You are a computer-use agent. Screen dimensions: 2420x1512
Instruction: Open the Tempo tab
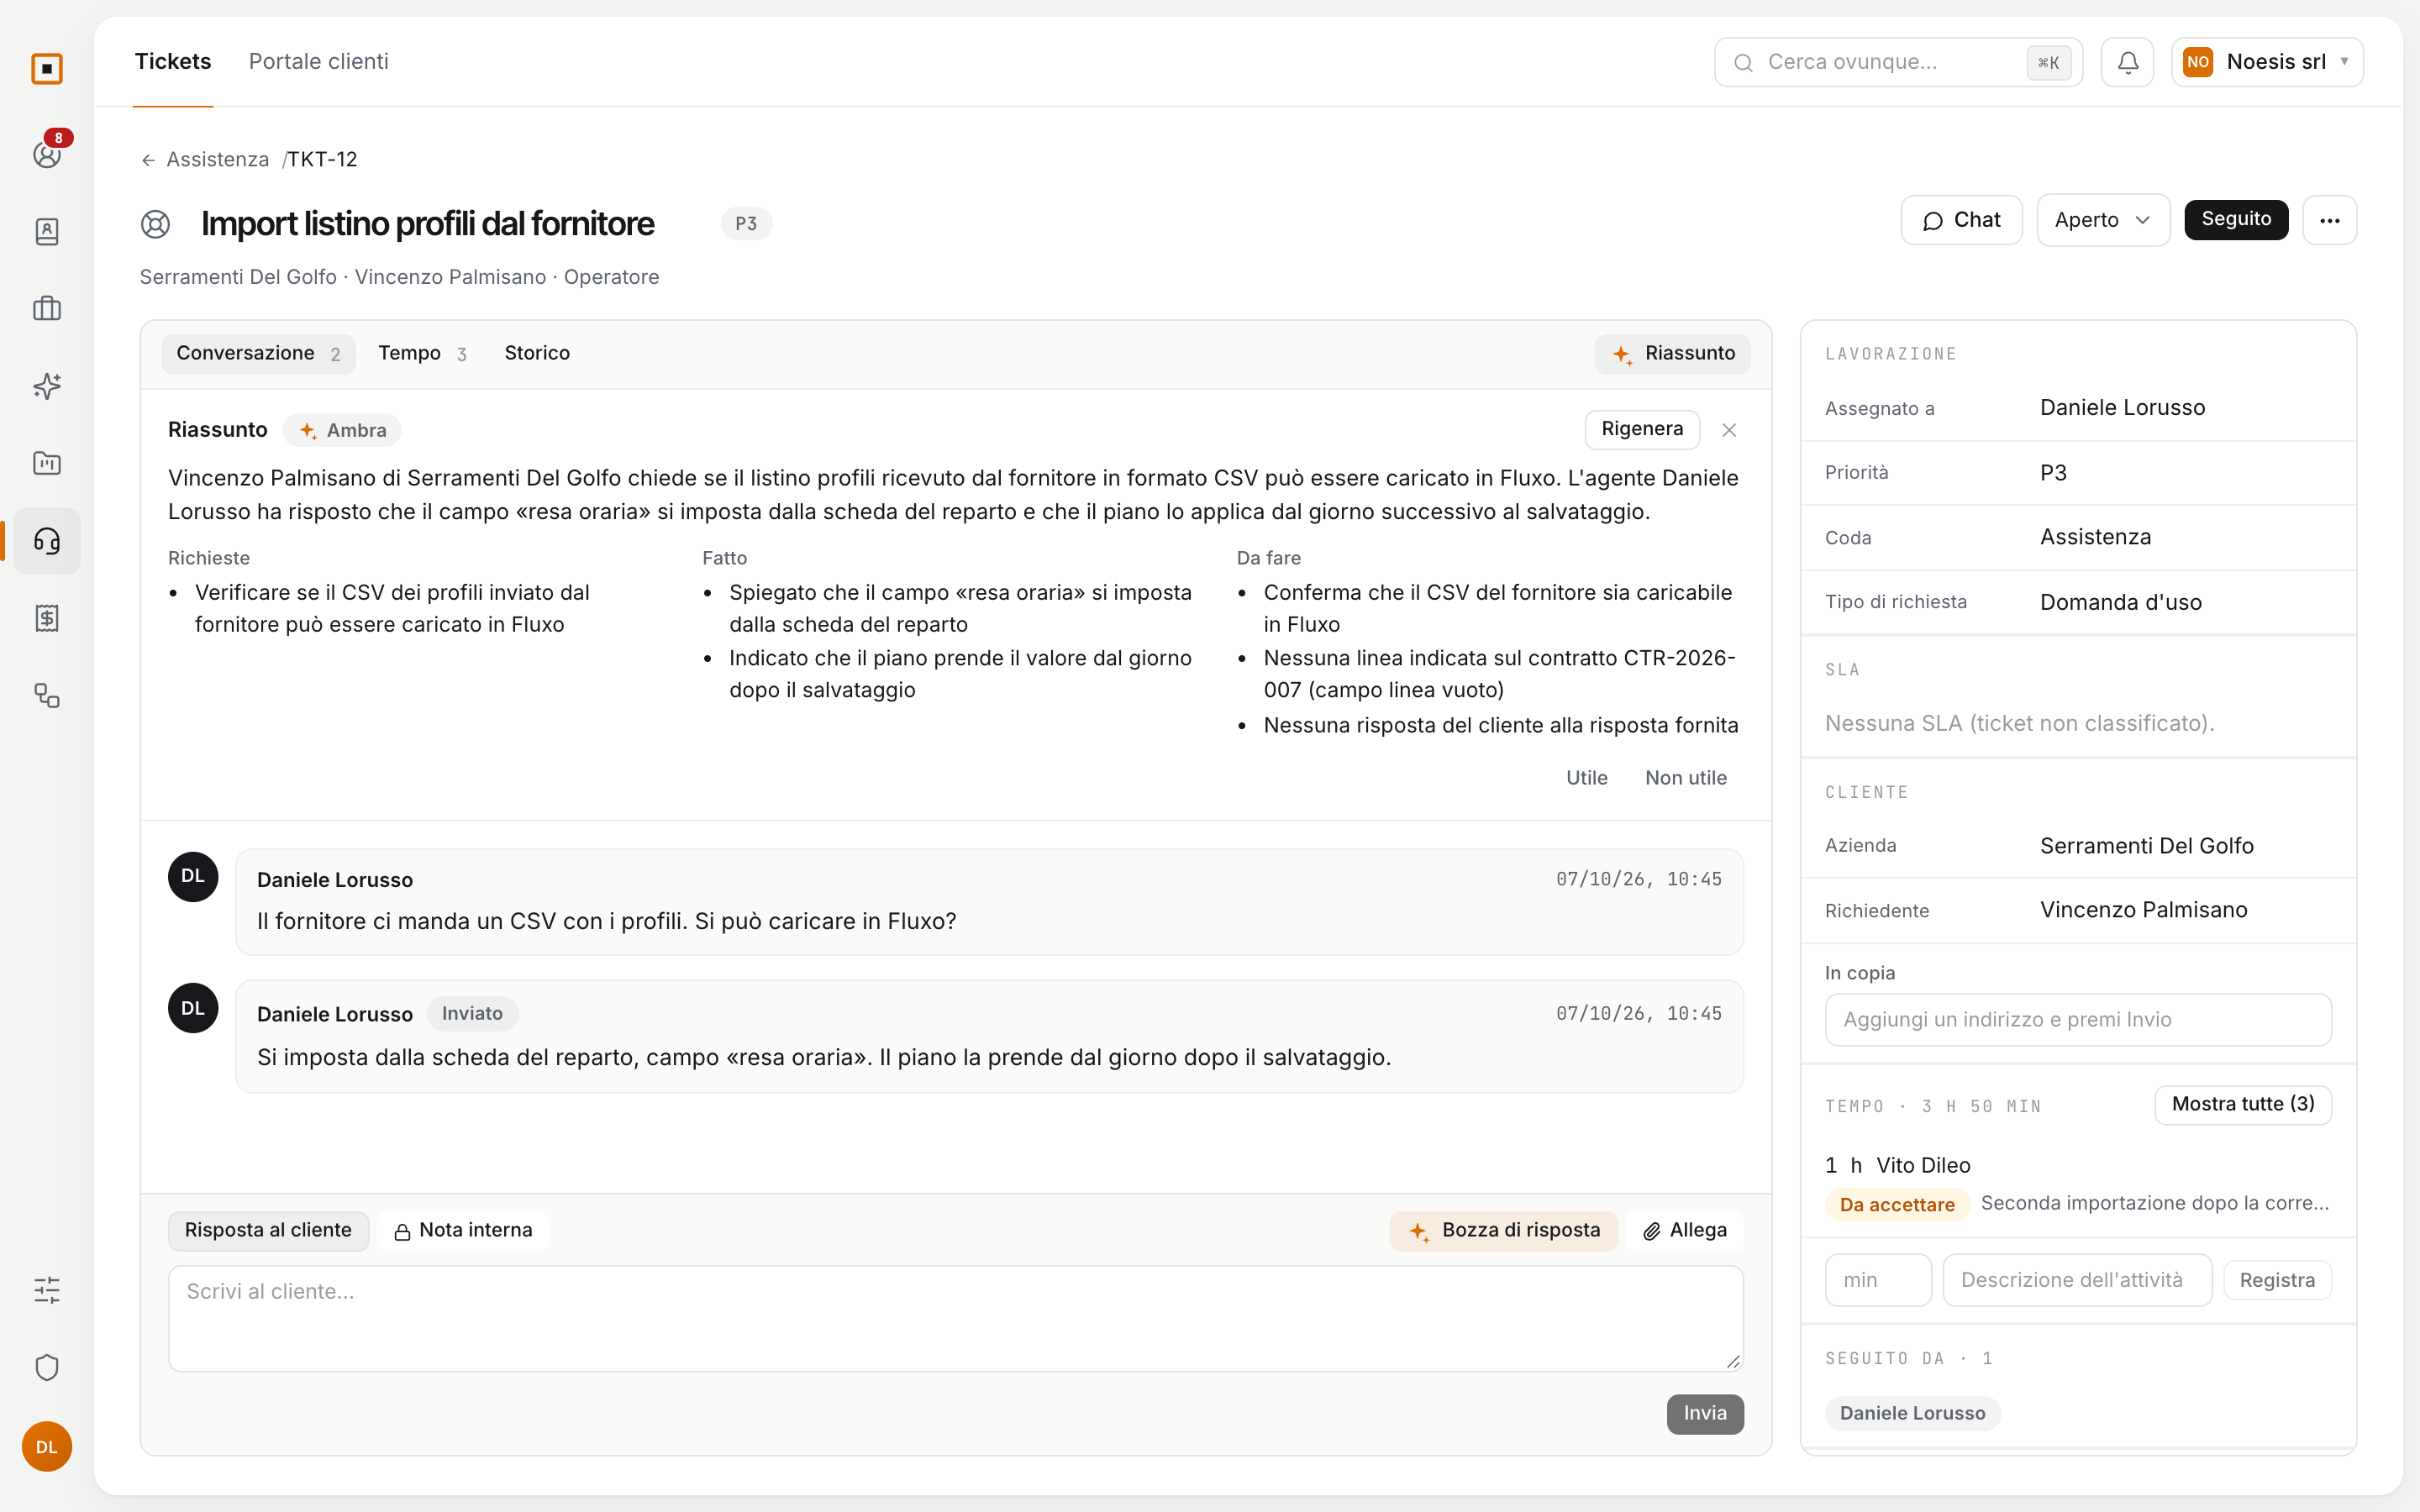point(422,354)
